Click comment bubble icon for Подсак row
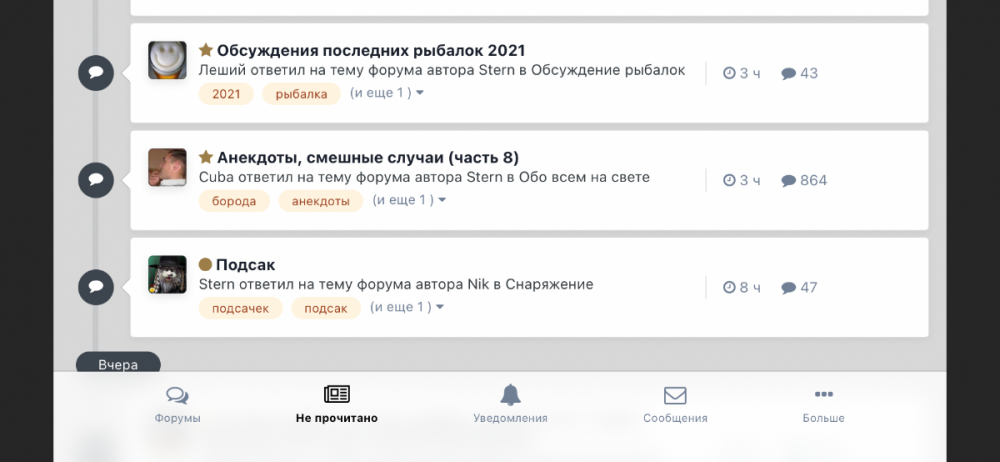The width and height of the screenshot is (1000, 462). pyautogui.click(x=96, y=287)
